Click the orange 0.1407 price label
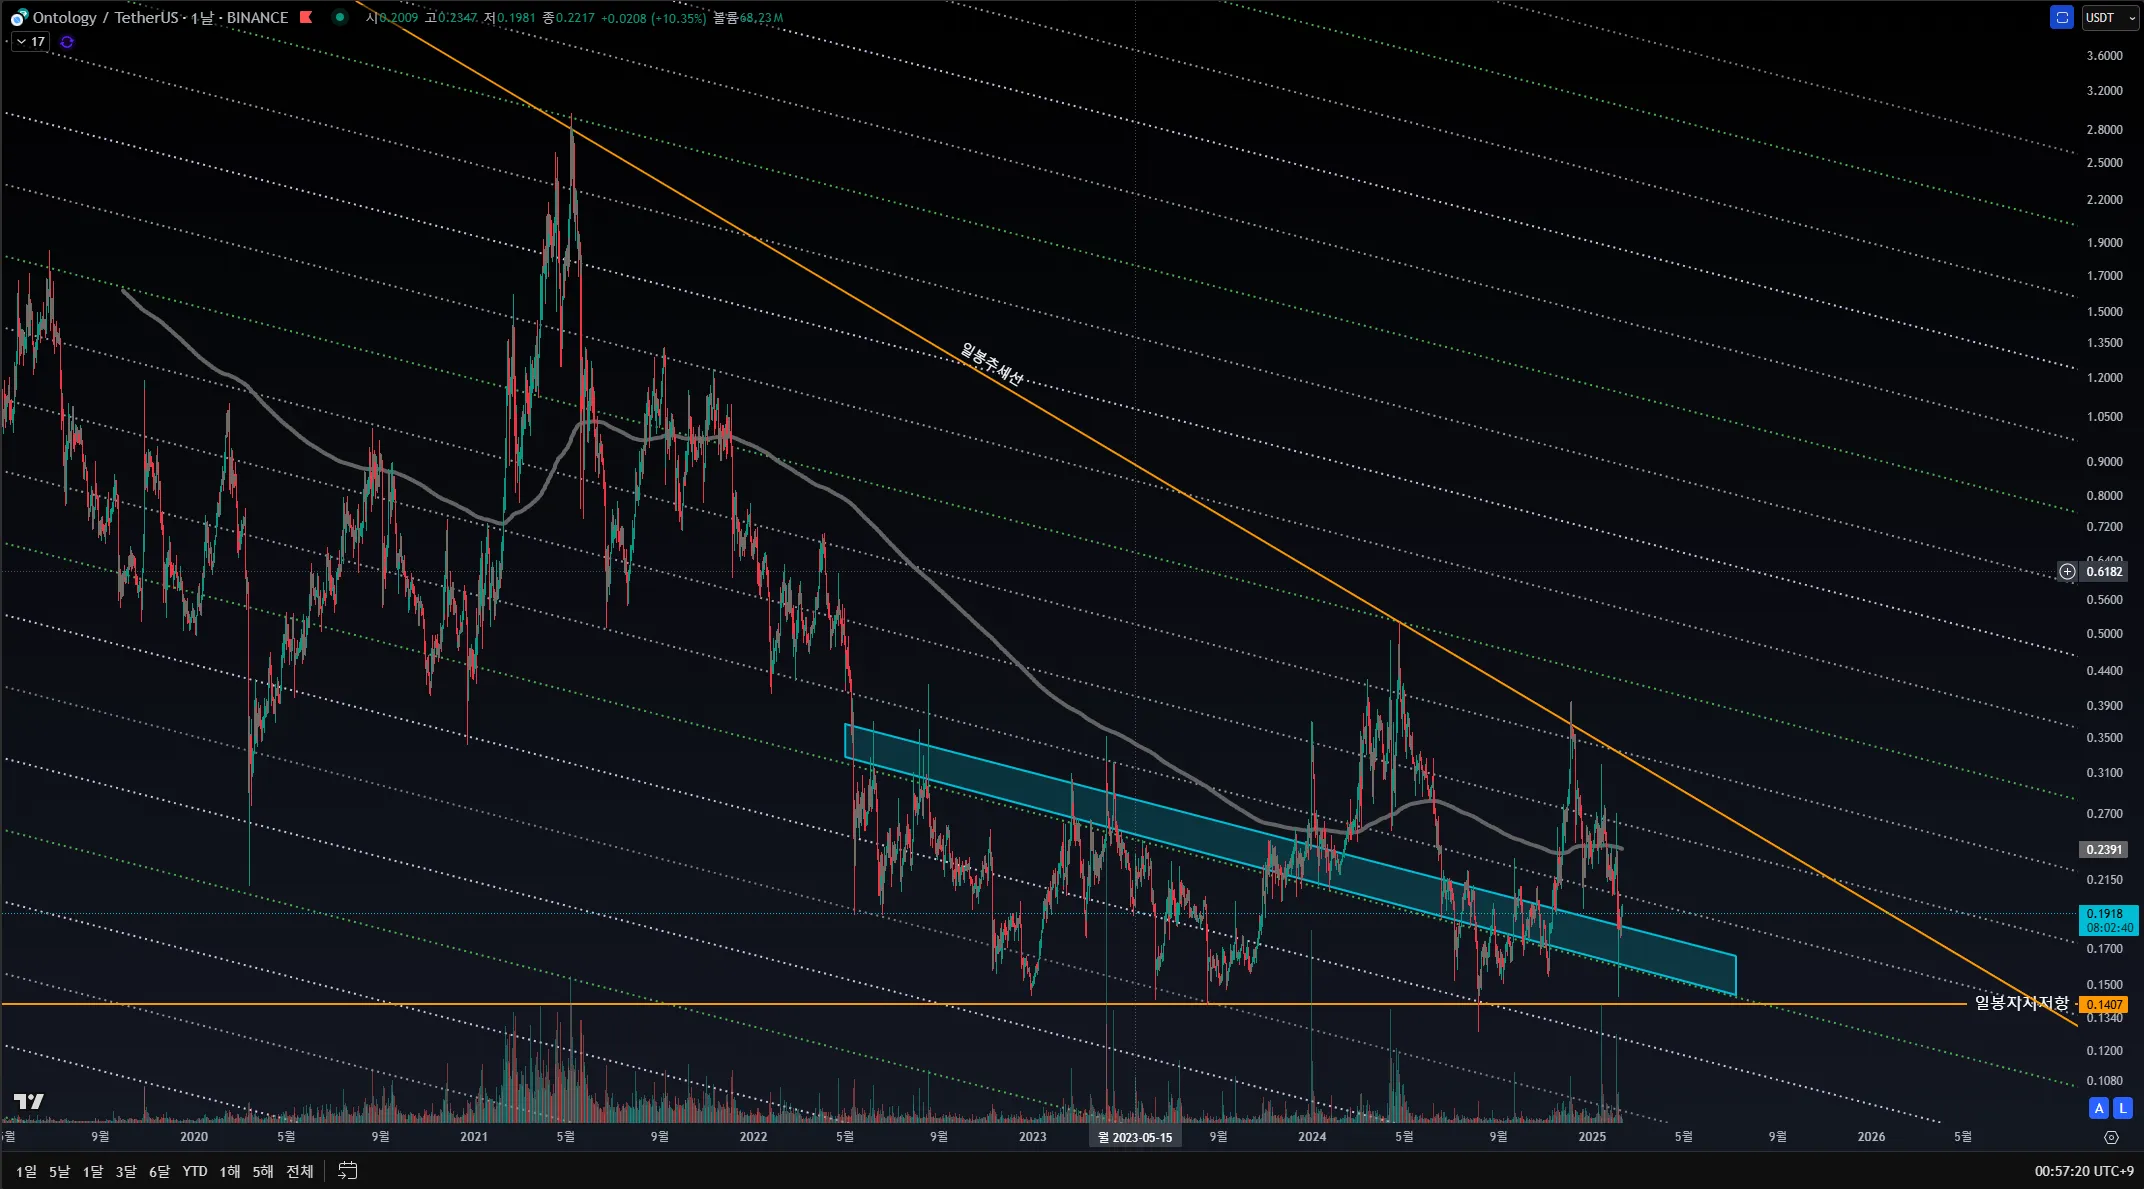Image resolution: width=2144 pixels, height=1189 pixels. click(2104, 1005)
